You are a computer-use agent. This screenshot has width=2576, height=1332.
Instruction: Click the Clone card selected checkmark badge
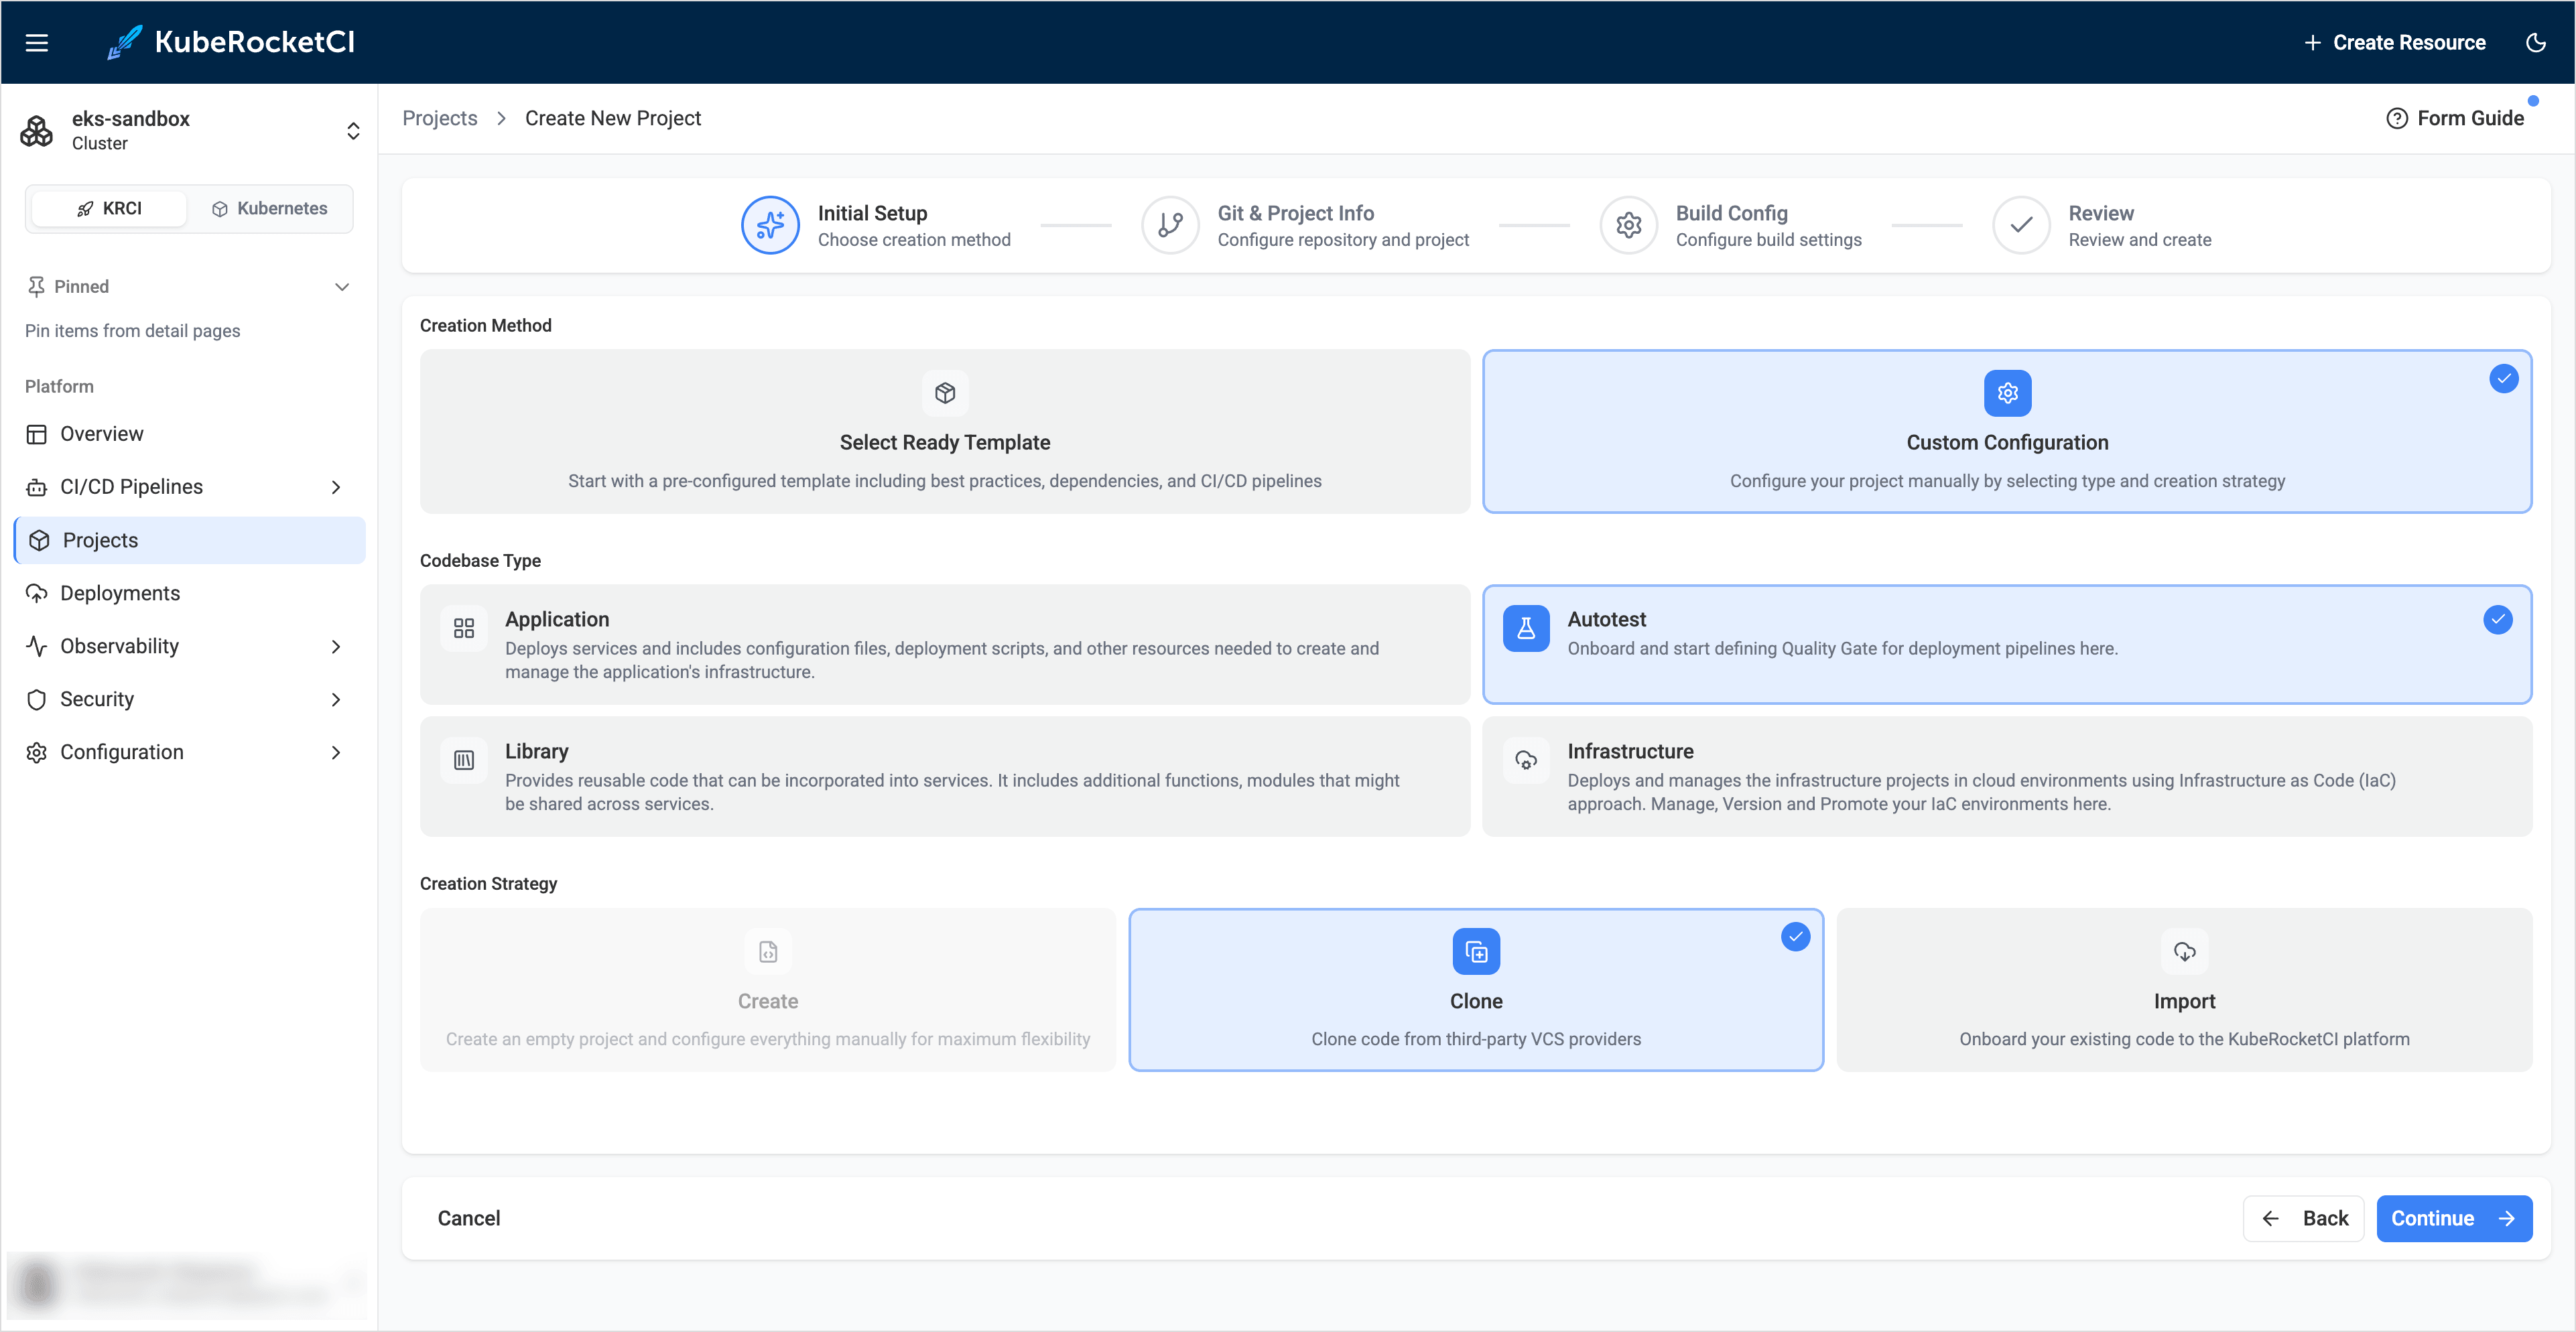click(x=1796, y=937)
